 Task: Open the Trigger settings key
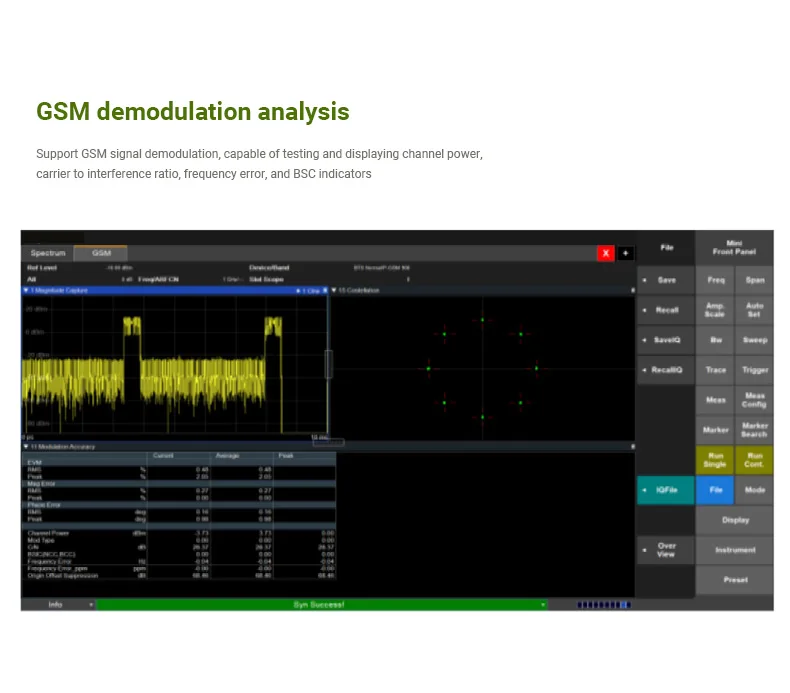[x=754, y=370]
